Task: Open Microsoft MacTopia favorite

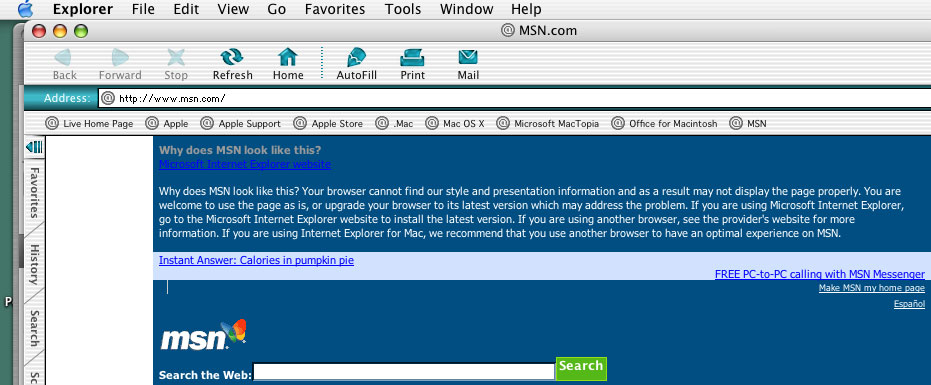Action: click(x=547, y=124)
